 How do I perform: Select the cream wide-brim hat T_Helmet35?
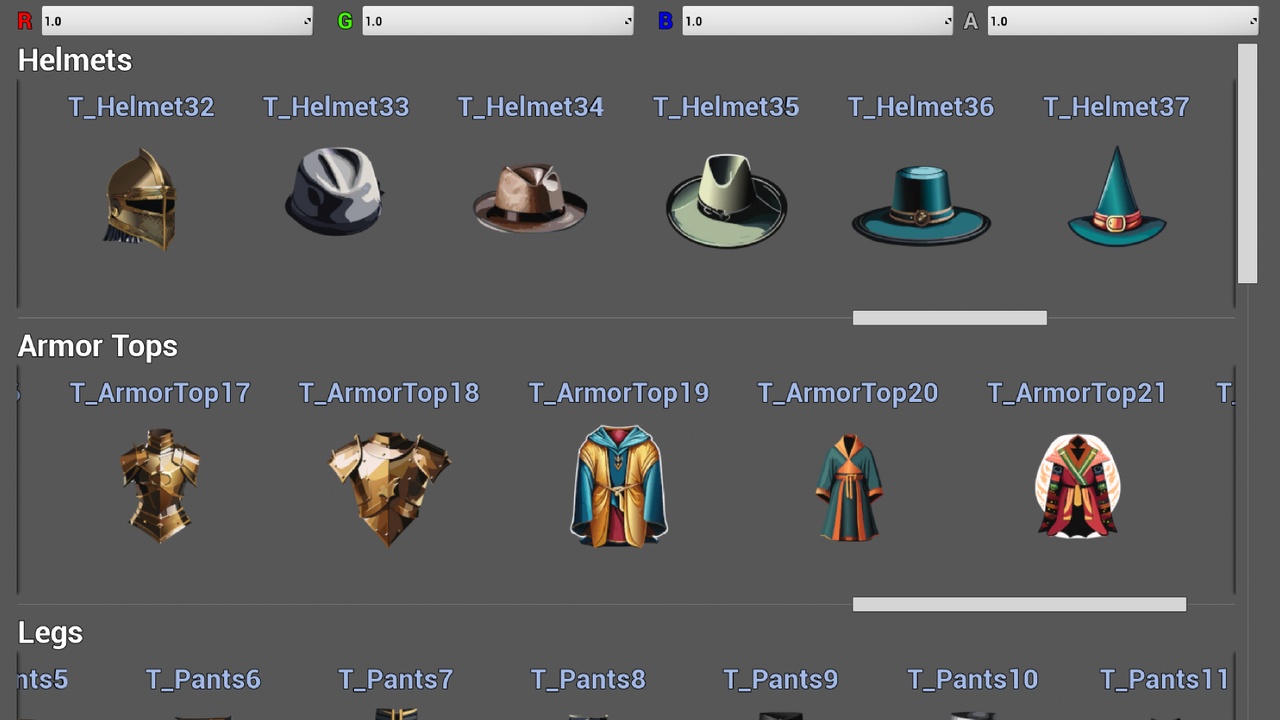[727, 200]
